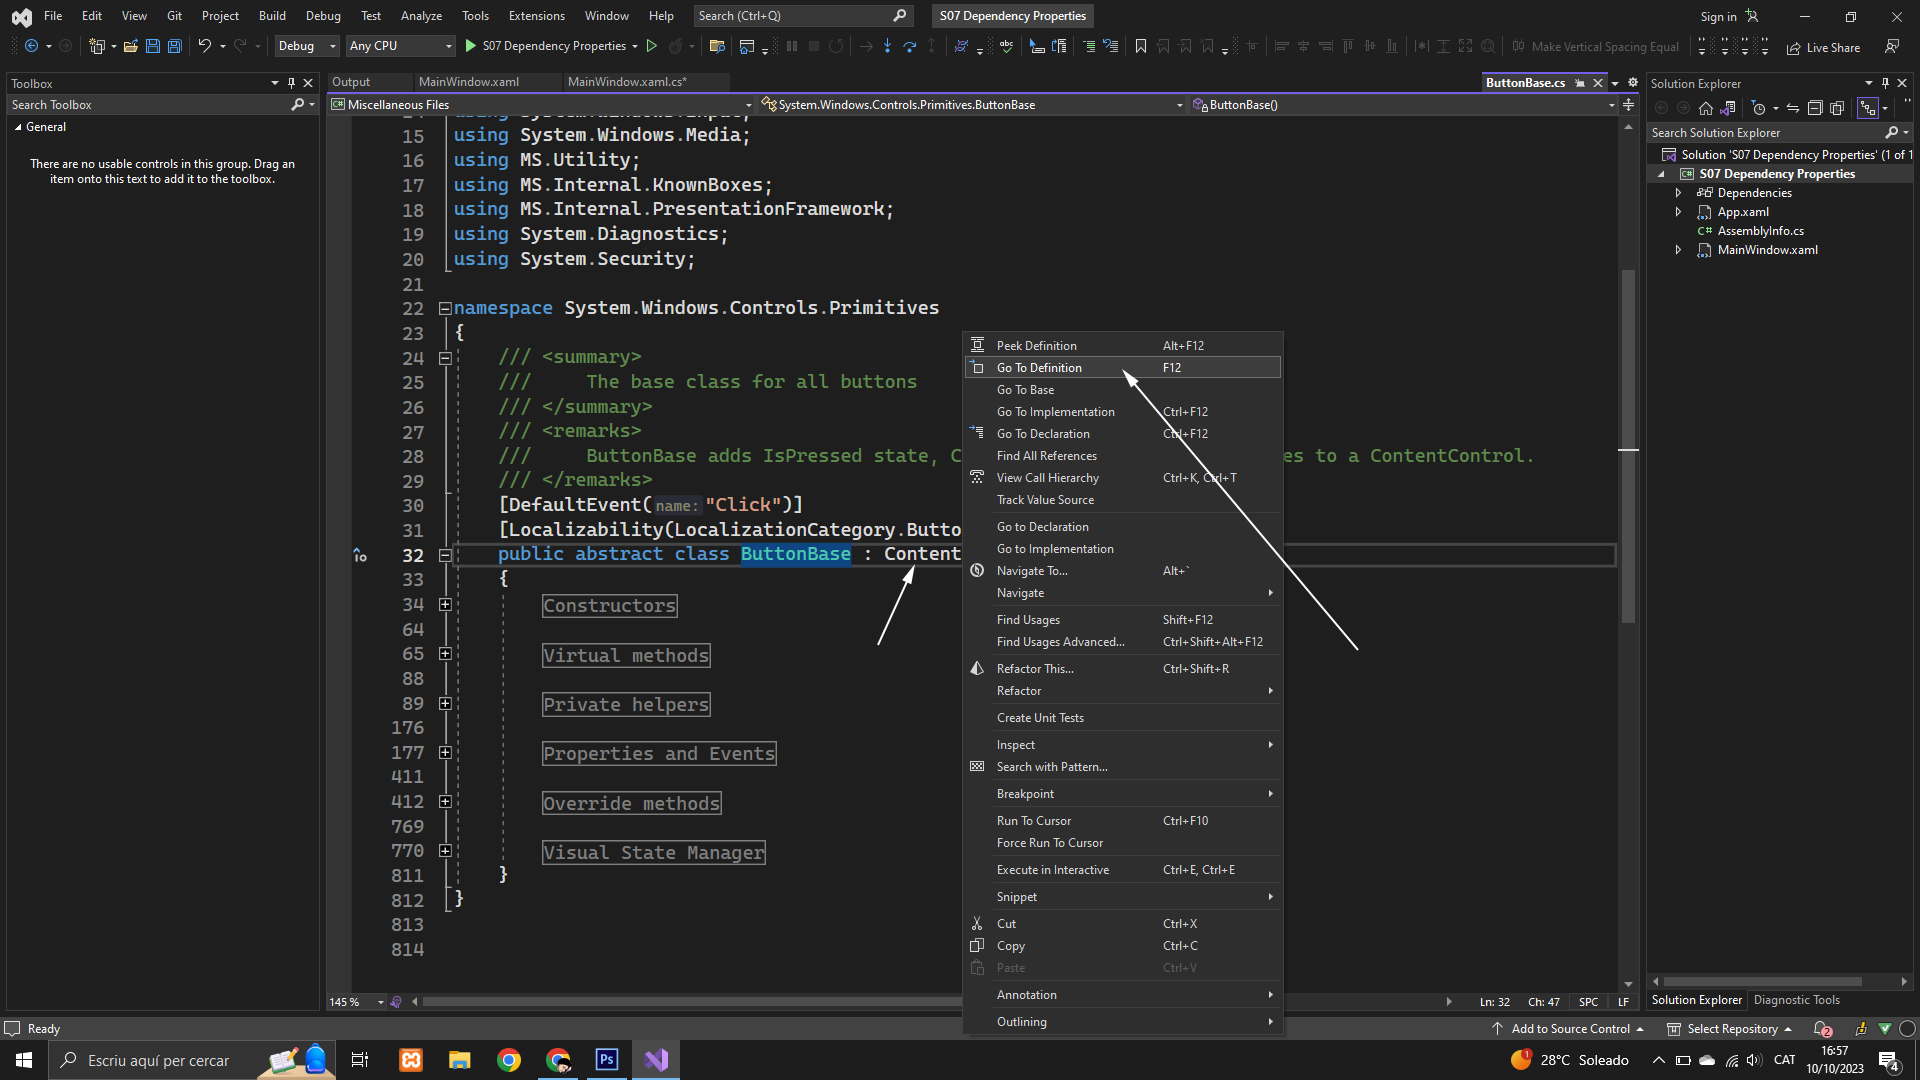This screenshot has width=1920, height=1080.
Task: Click the Save All toolbar icon
Action: tap(175, 46)
